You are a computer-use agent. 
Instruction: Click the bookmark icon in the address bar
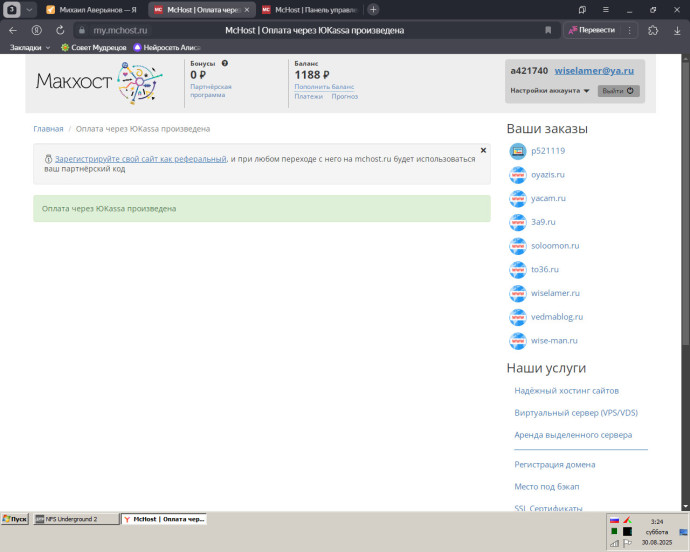tap(548, 30)
